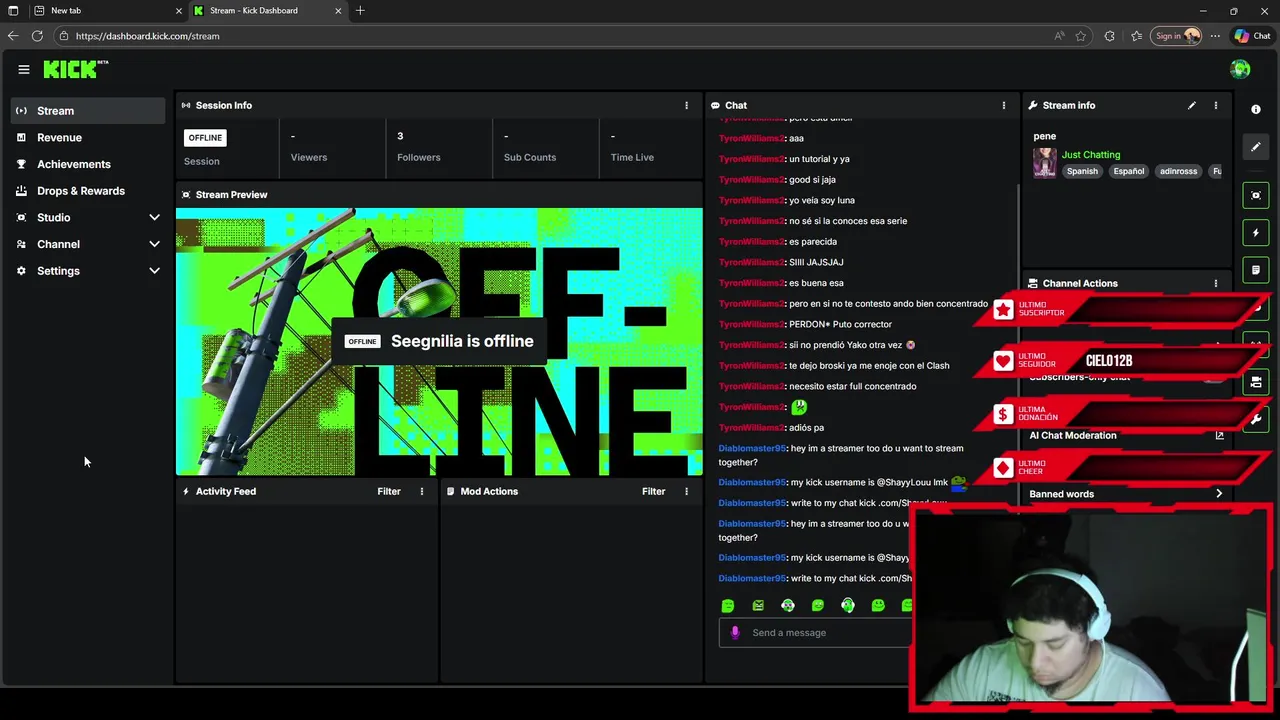The height and width of the screenshot is (720, 1280).
Task: Click the purple microphone icon in chat input
Action: [735, 632]
